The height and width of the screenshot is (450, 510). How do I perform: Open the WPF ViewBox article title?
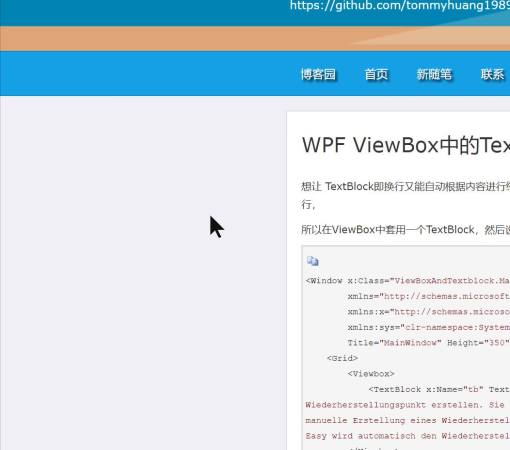406,145
